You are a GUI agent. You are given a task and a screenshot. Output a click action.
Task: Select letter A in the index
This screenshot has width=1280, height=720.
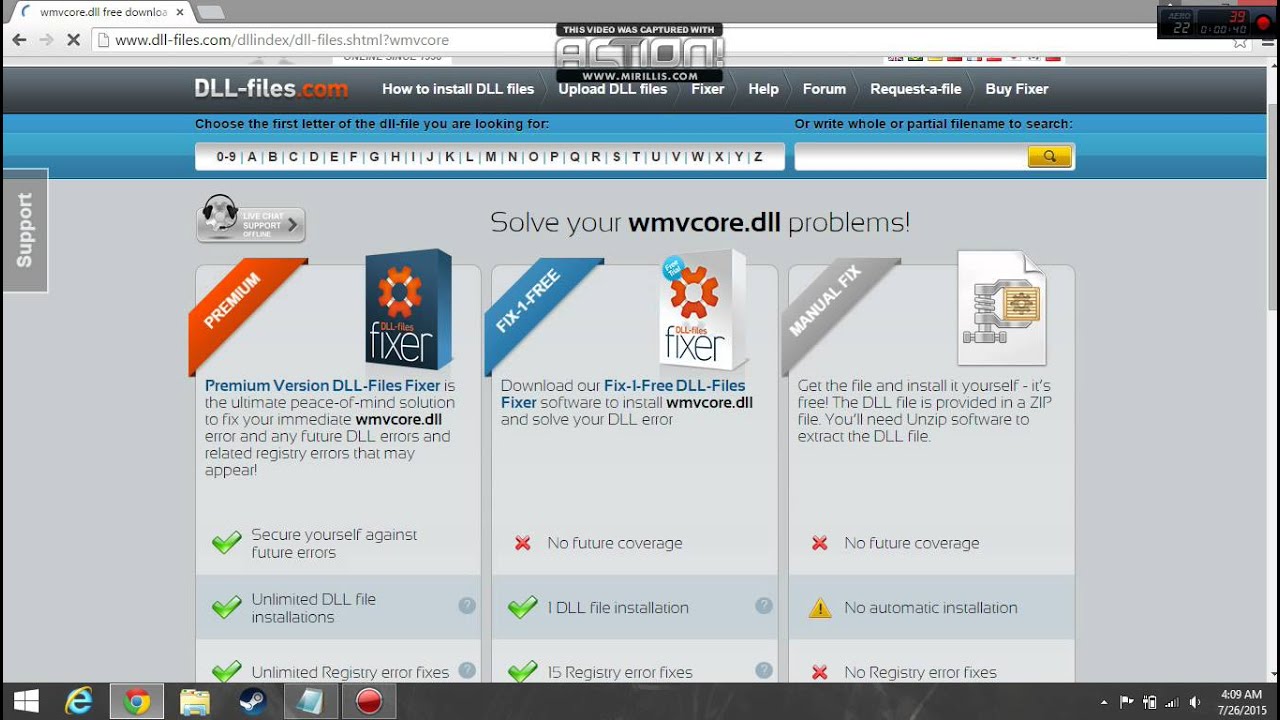coord(252,157)
